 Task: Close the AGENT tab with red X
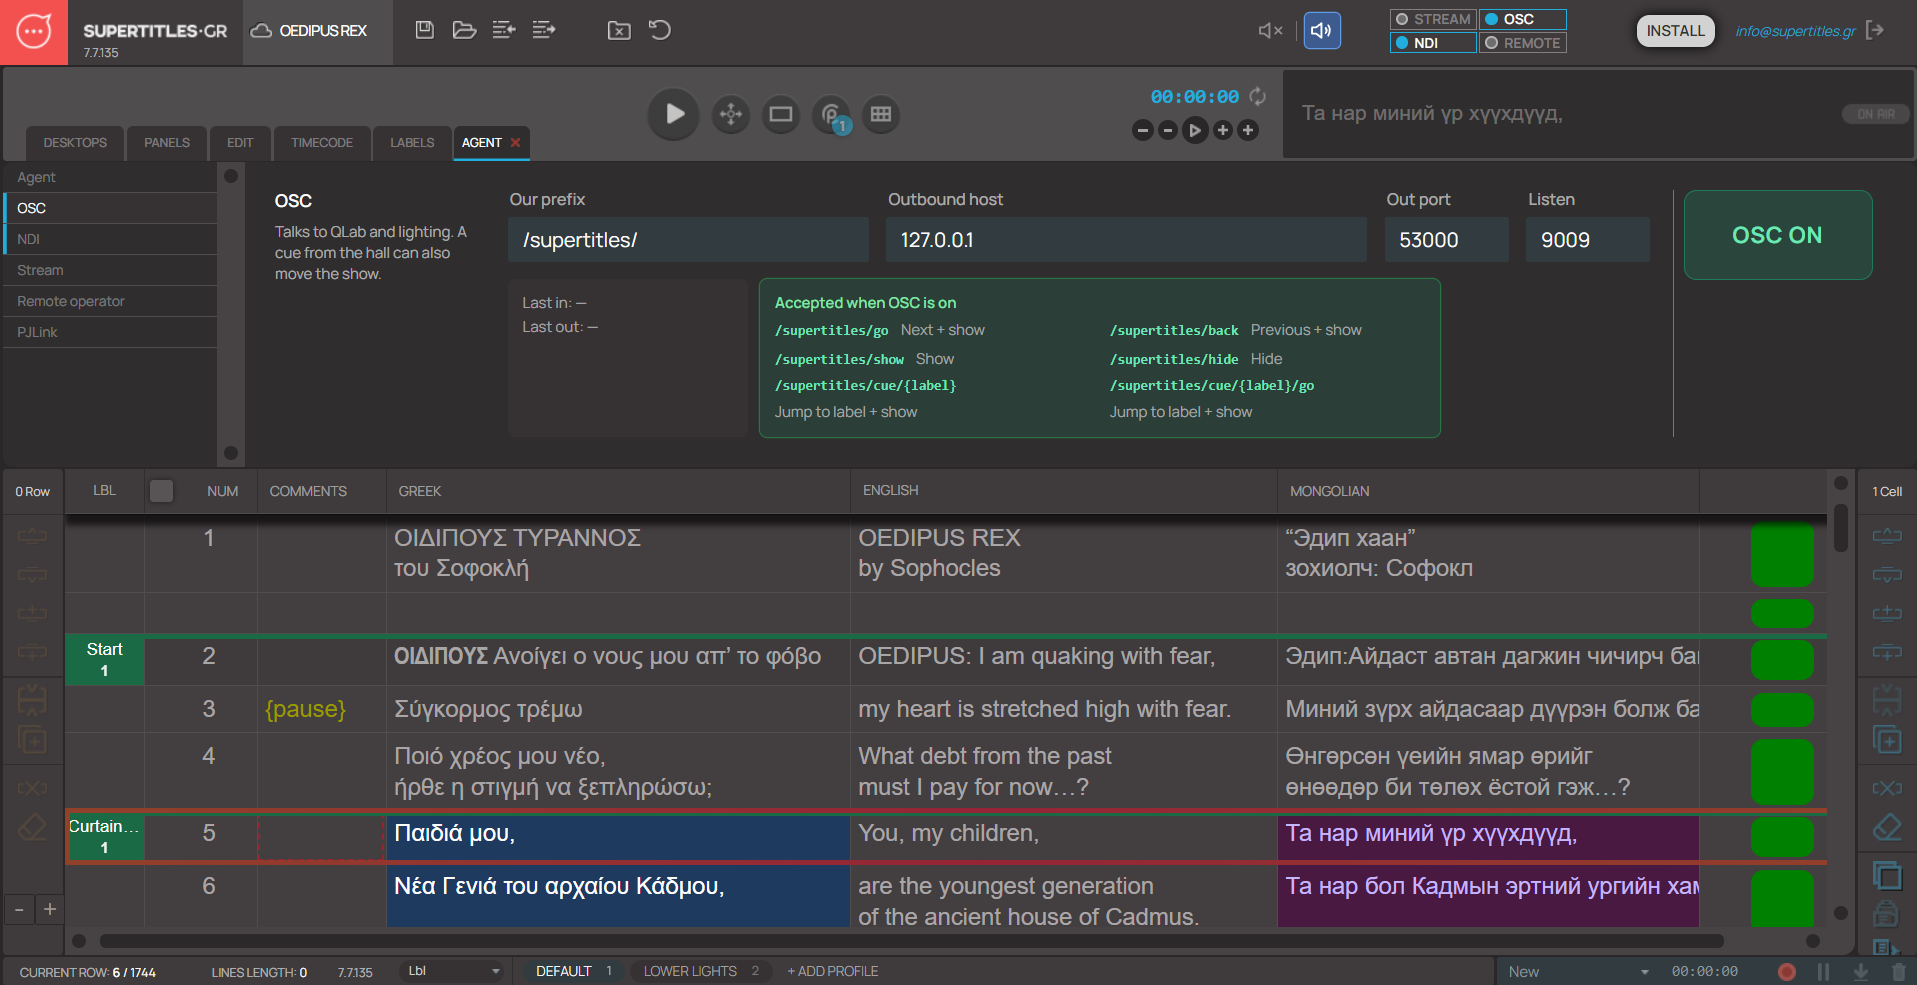click(x=516, y=143)
